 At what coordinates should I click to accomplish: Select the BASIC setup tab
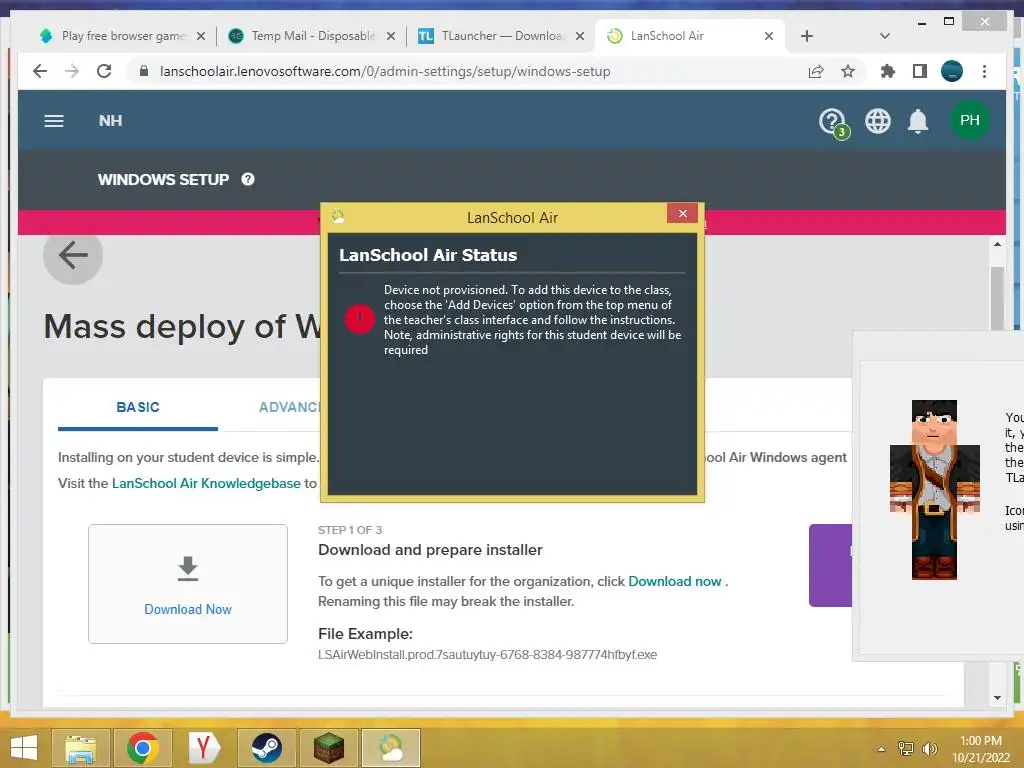tap(138, 408)
